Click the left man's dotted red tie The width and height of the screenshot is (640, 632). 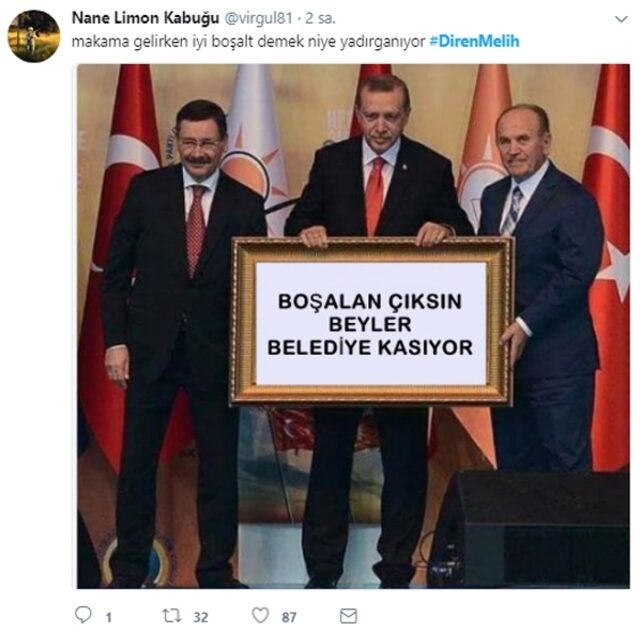click(x=196, y=230)
